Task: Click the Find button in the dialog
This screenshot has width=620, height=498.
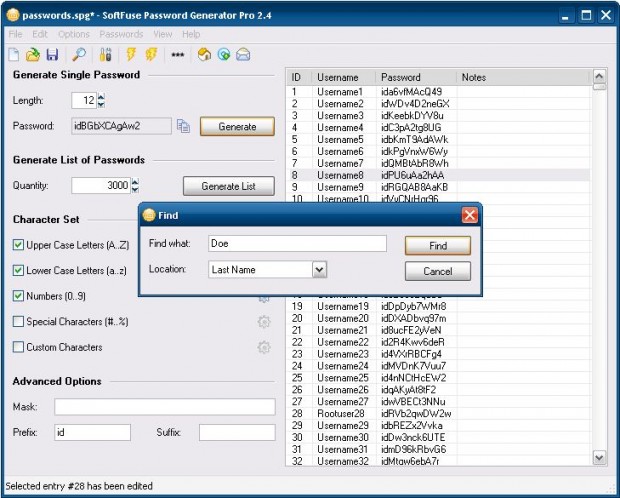Action: [x=438, y=246]
